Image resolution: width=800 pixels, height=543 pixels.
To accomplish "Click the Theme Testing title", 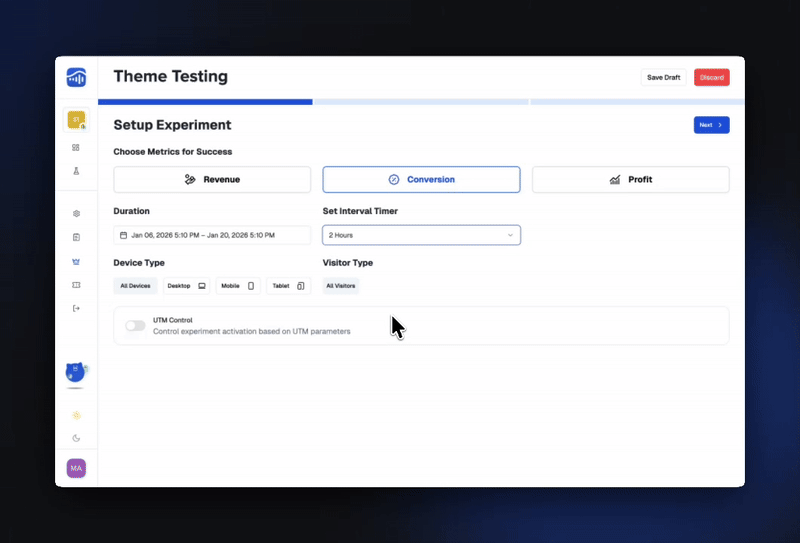I will click(170, 77).
